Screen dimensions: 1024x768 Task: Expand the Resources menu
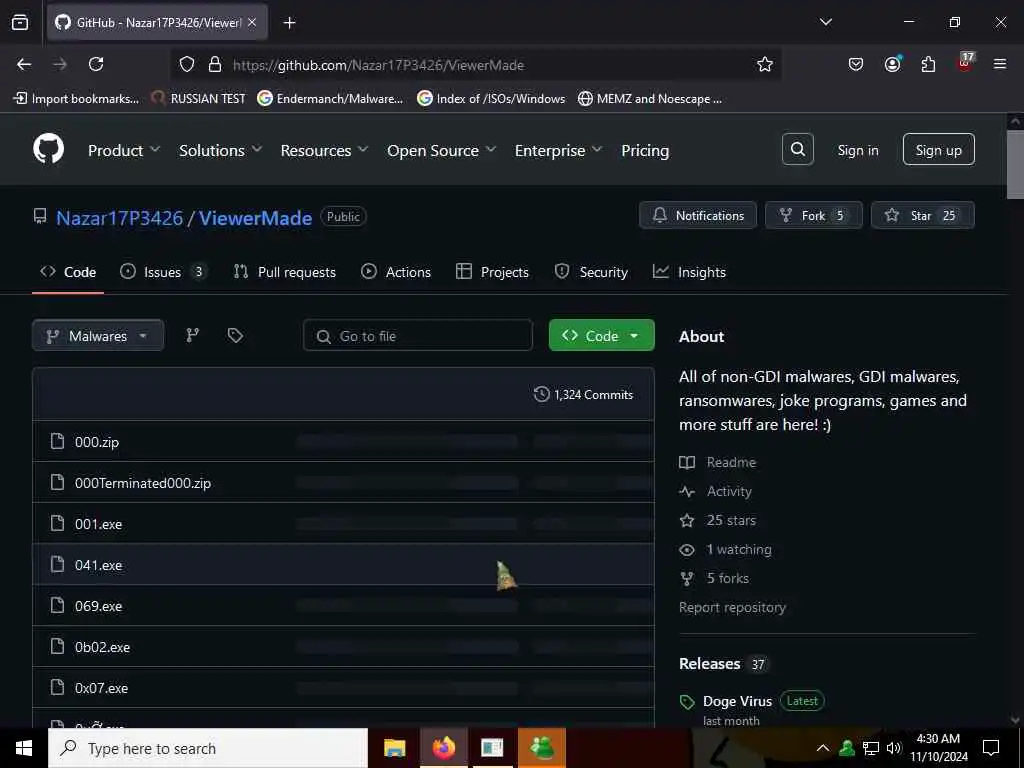[x=325, y=150]
